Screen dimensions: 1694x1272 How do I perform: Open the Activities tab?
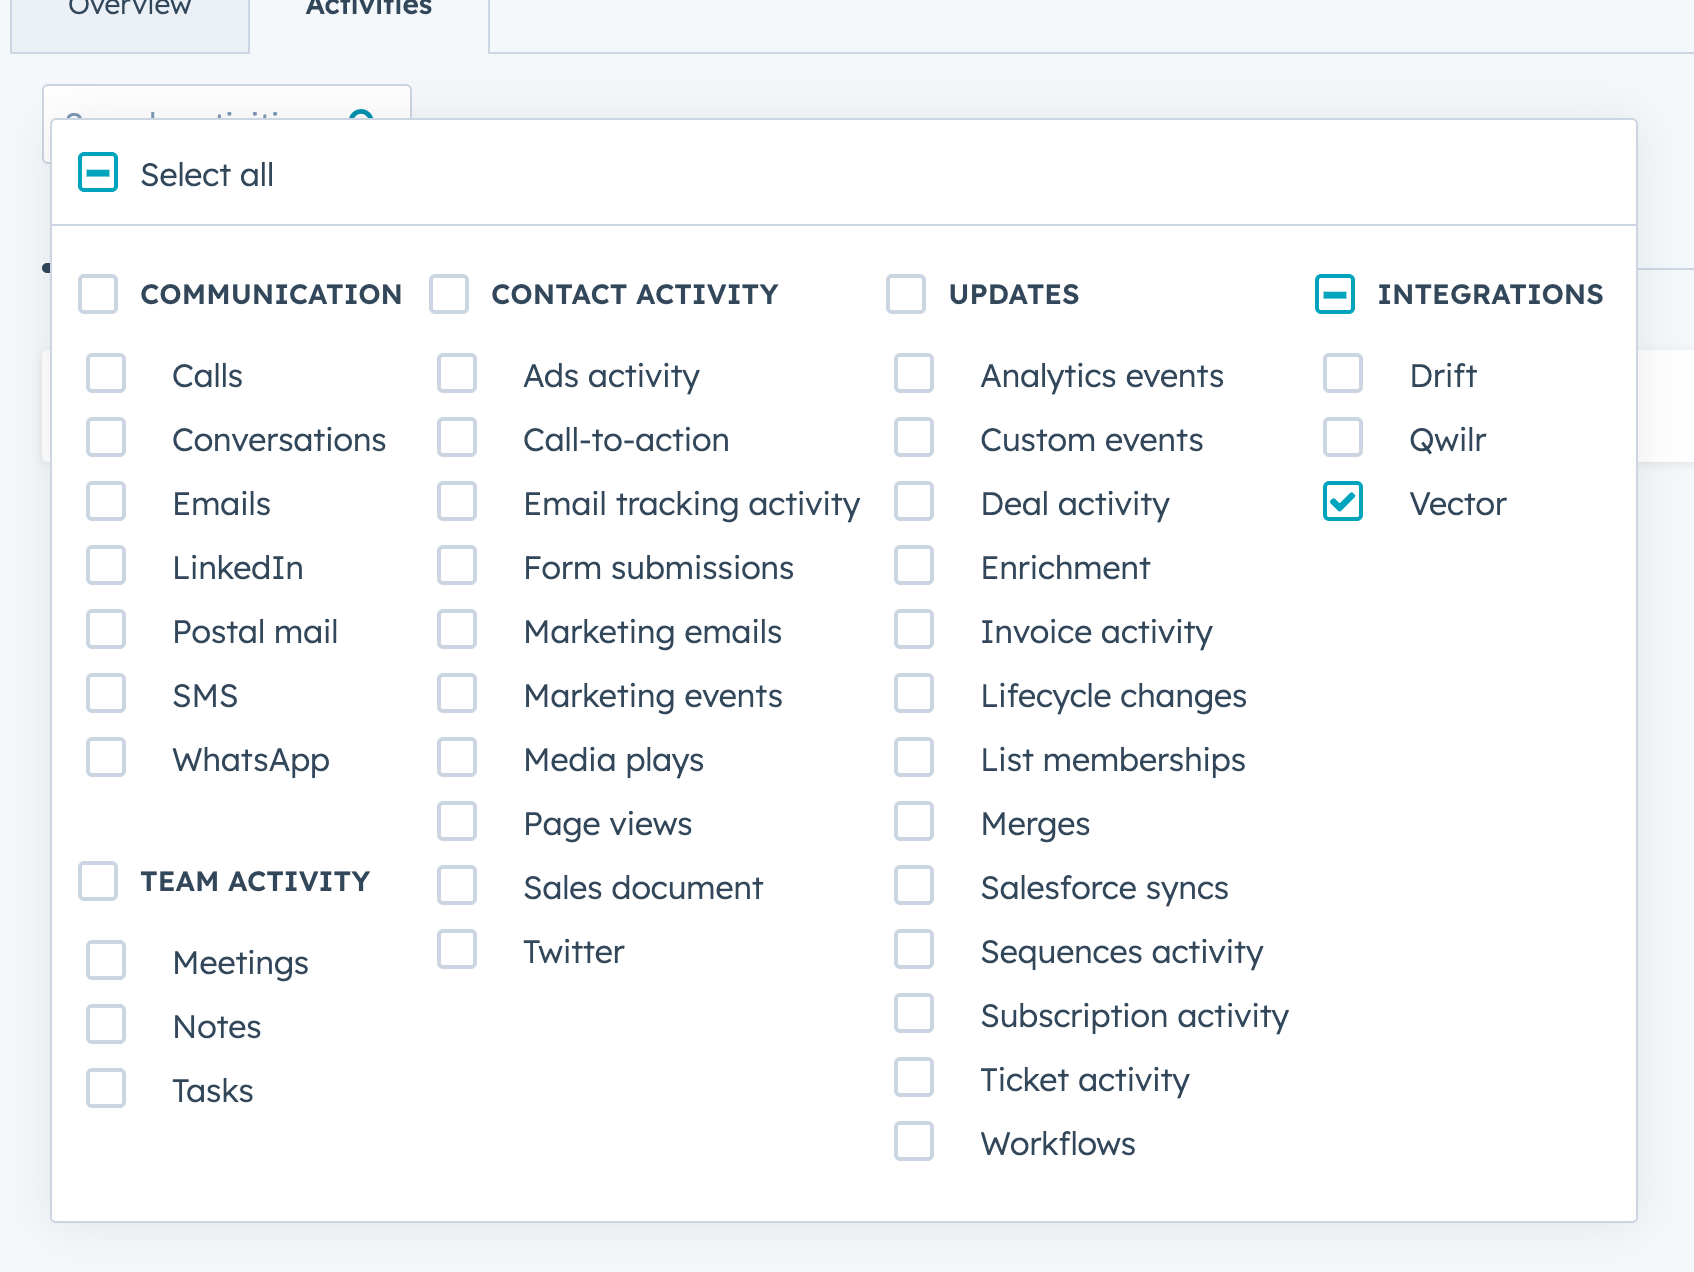tap(369, 10)
